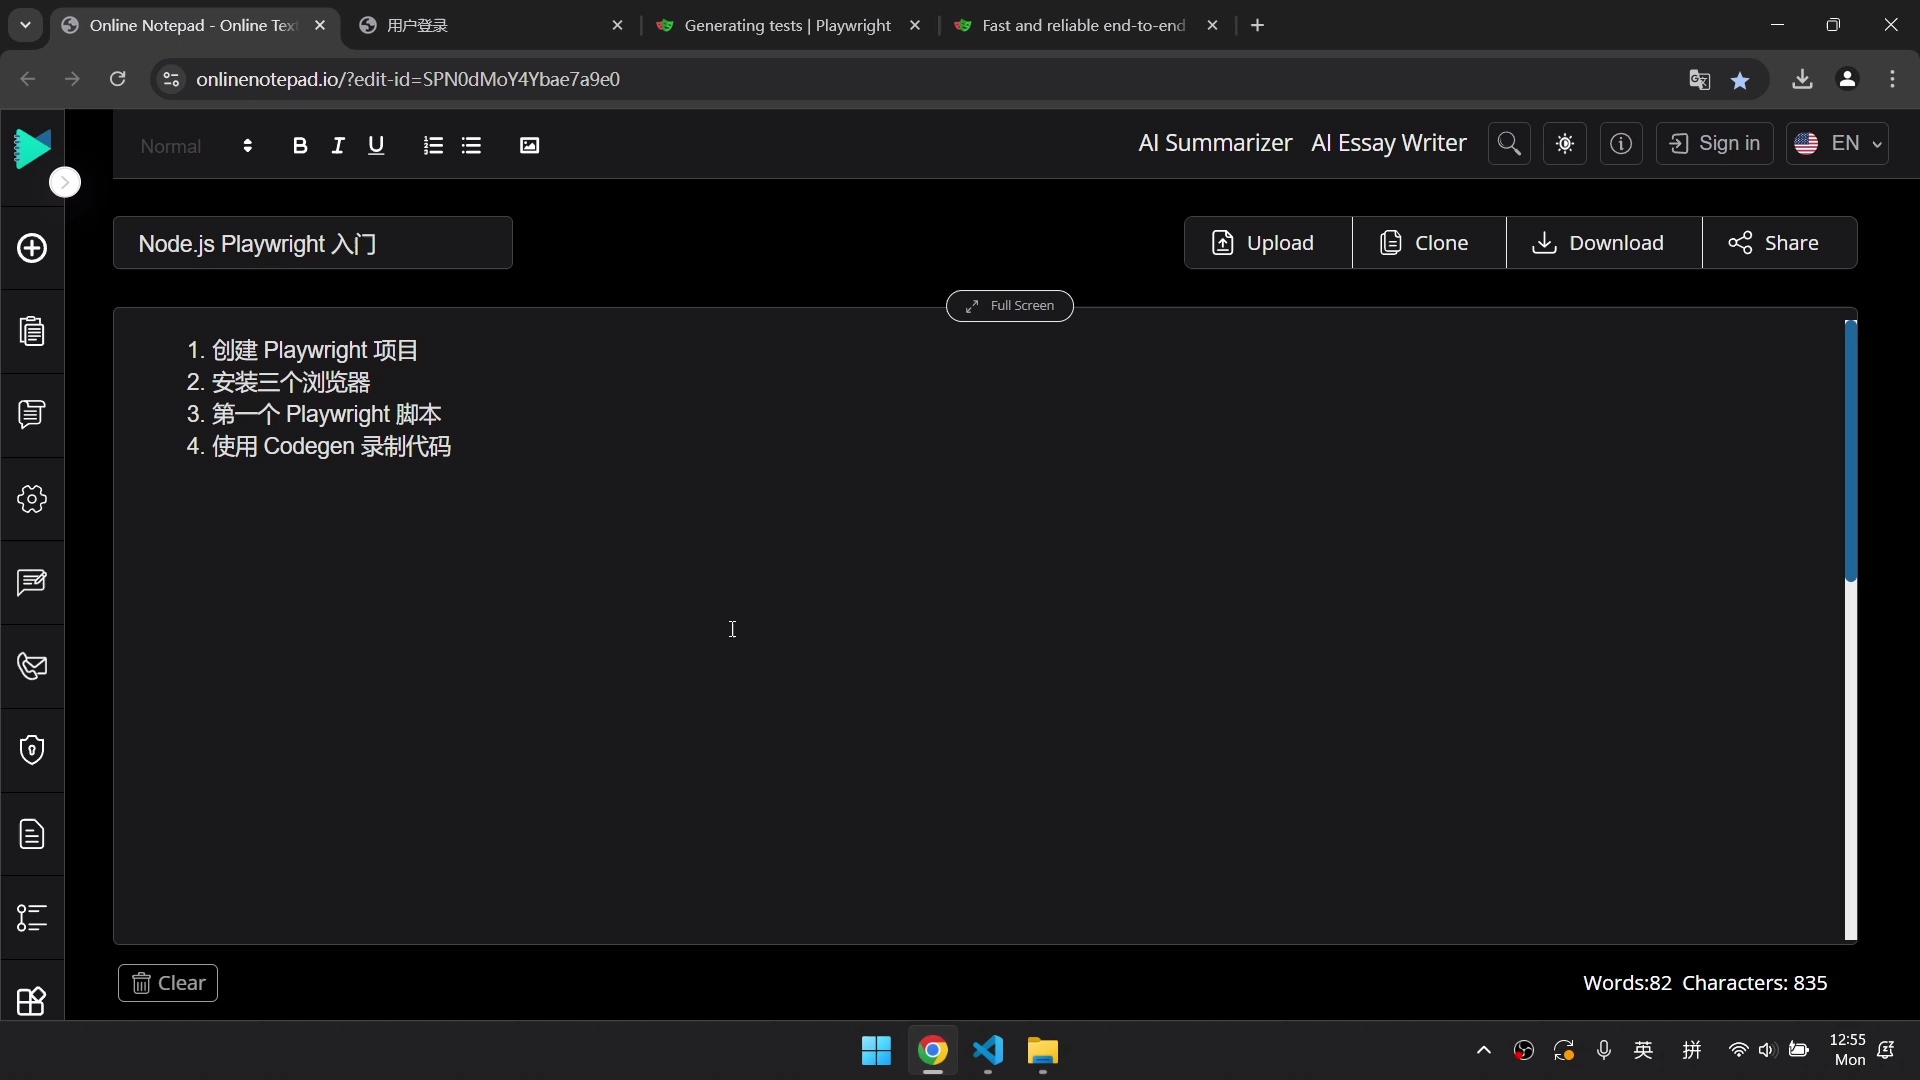Insert a numbered list
Image resolution: width=1920 pixels, height=1080 pixels.
click(x=432, y=145)
